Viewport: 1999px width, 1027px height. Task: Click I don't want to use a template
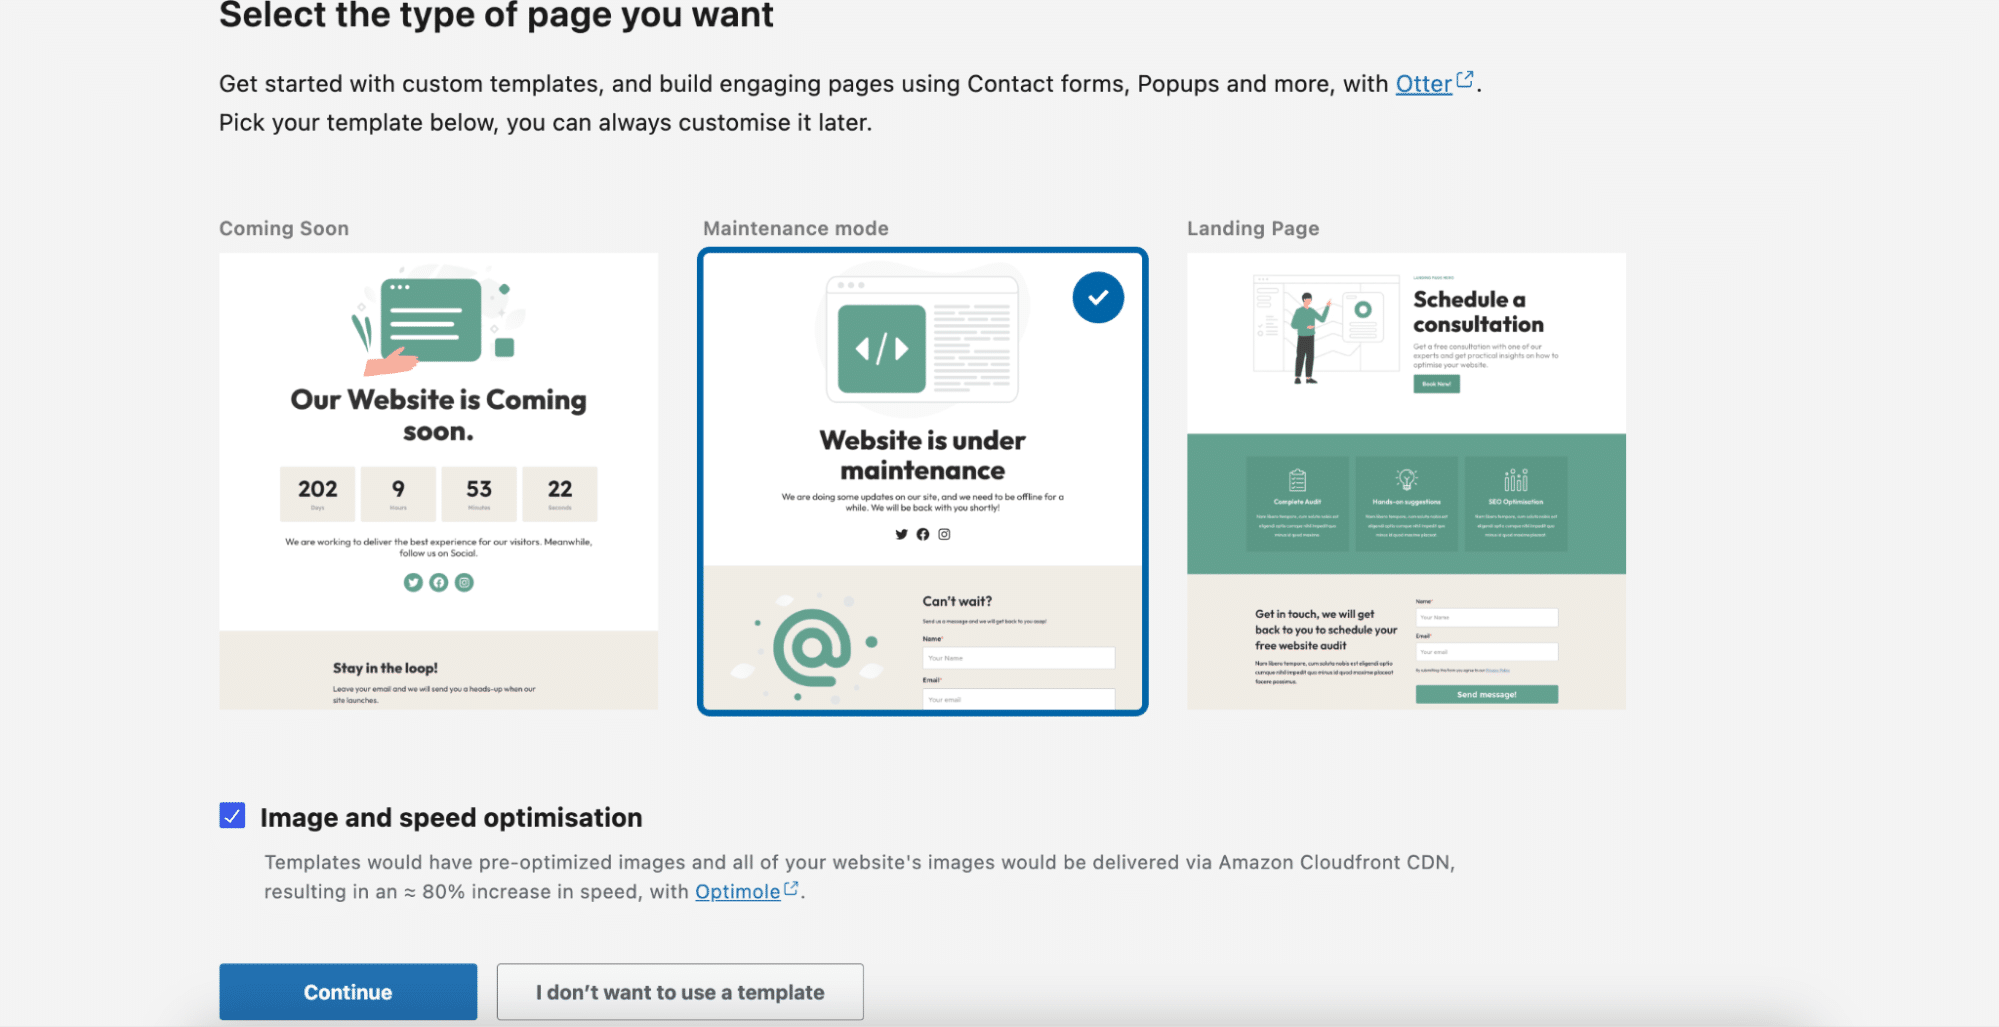pyautogui.click(x=679, y=991)
